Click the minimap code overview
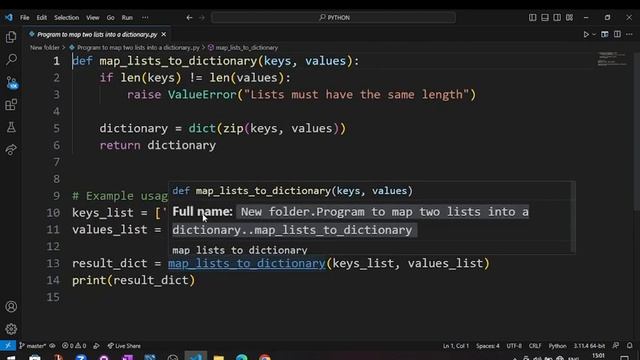This screenshot has width=640, height=360. click(612, 59)
